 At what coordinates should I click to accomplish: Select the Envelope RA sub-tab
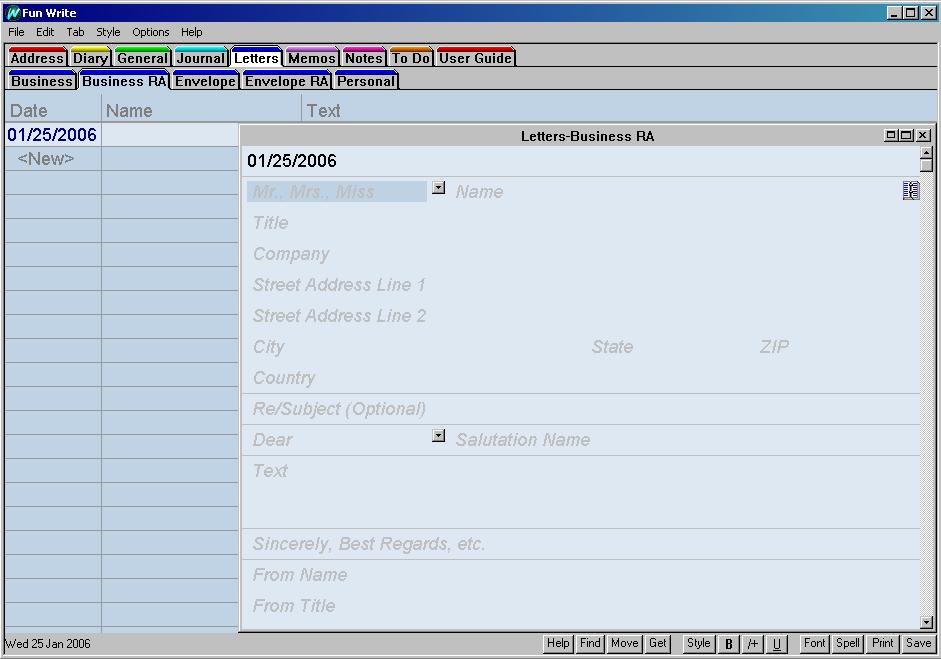[287, 80]
